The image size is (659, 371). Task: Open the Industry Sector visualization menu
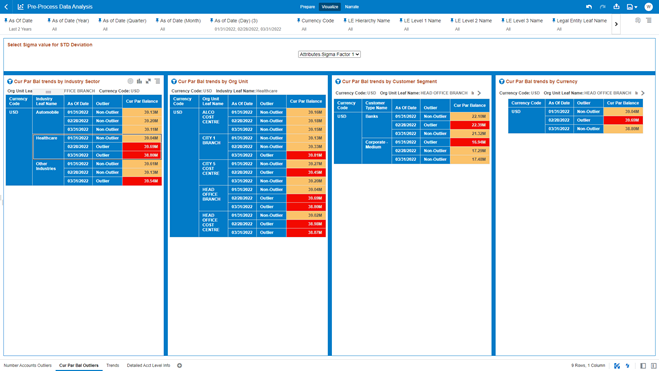coord(158,81)
